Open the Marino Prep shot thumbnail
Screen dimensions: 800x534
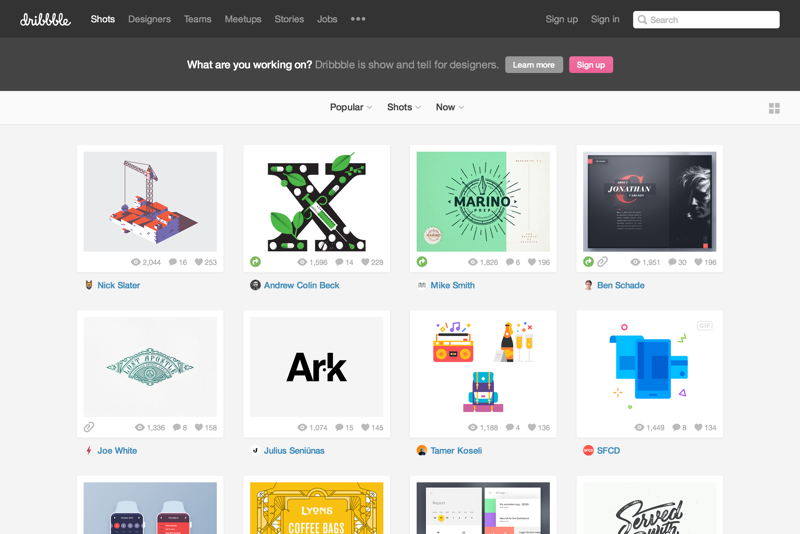coord(483,201)
